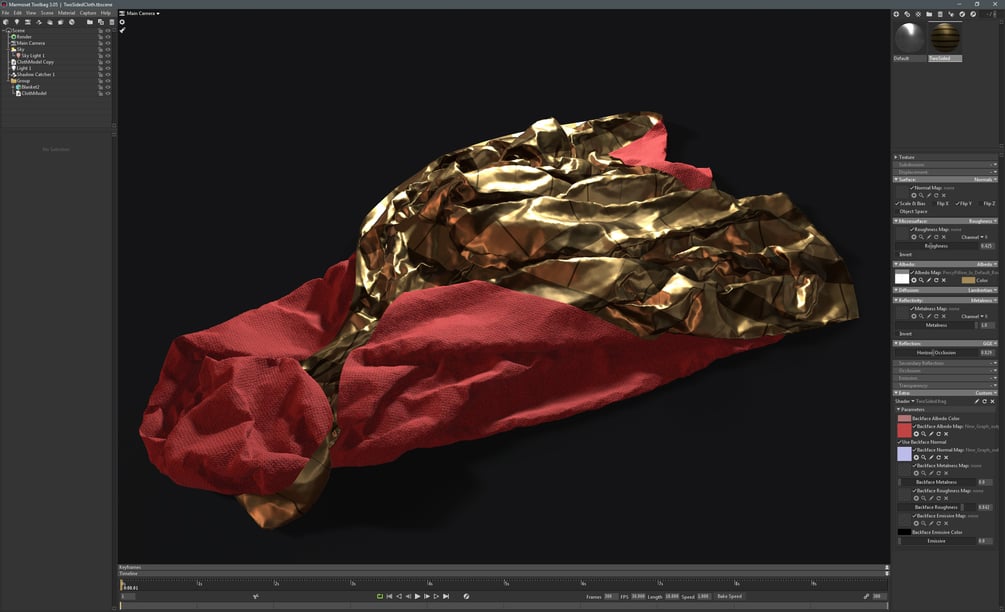Toggle Use Backface Normal checkbox
1005x612 pixels.
coord(899,442)
